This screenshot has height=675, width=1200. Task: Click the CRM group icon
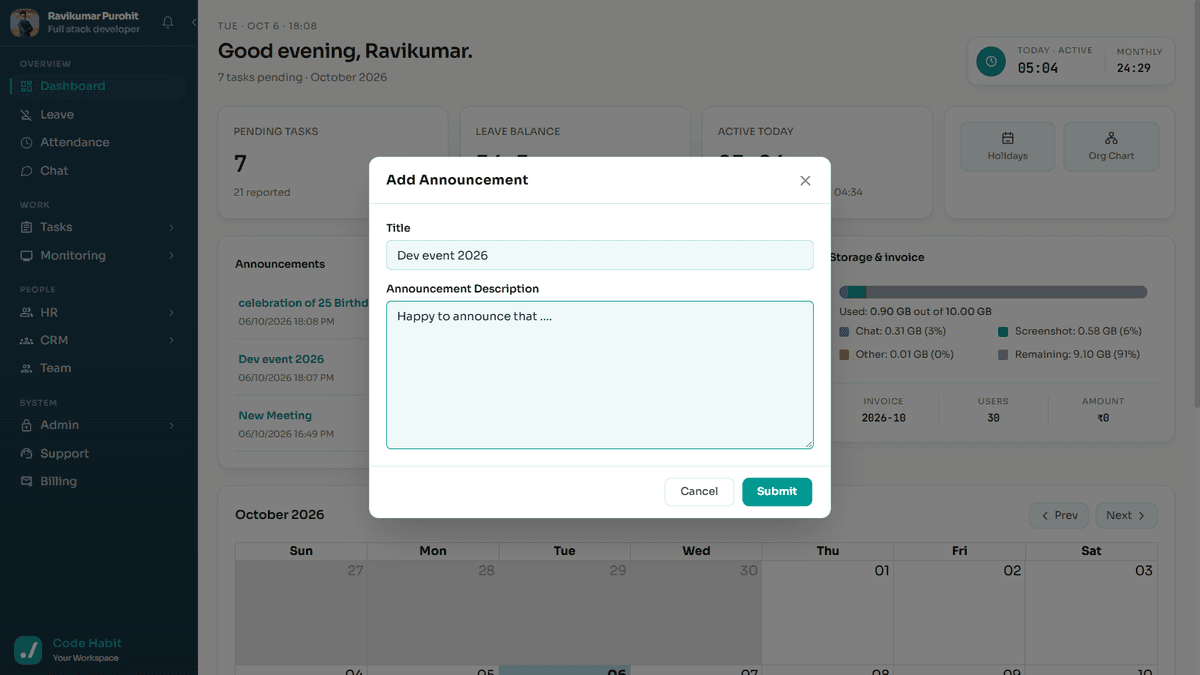27,341
